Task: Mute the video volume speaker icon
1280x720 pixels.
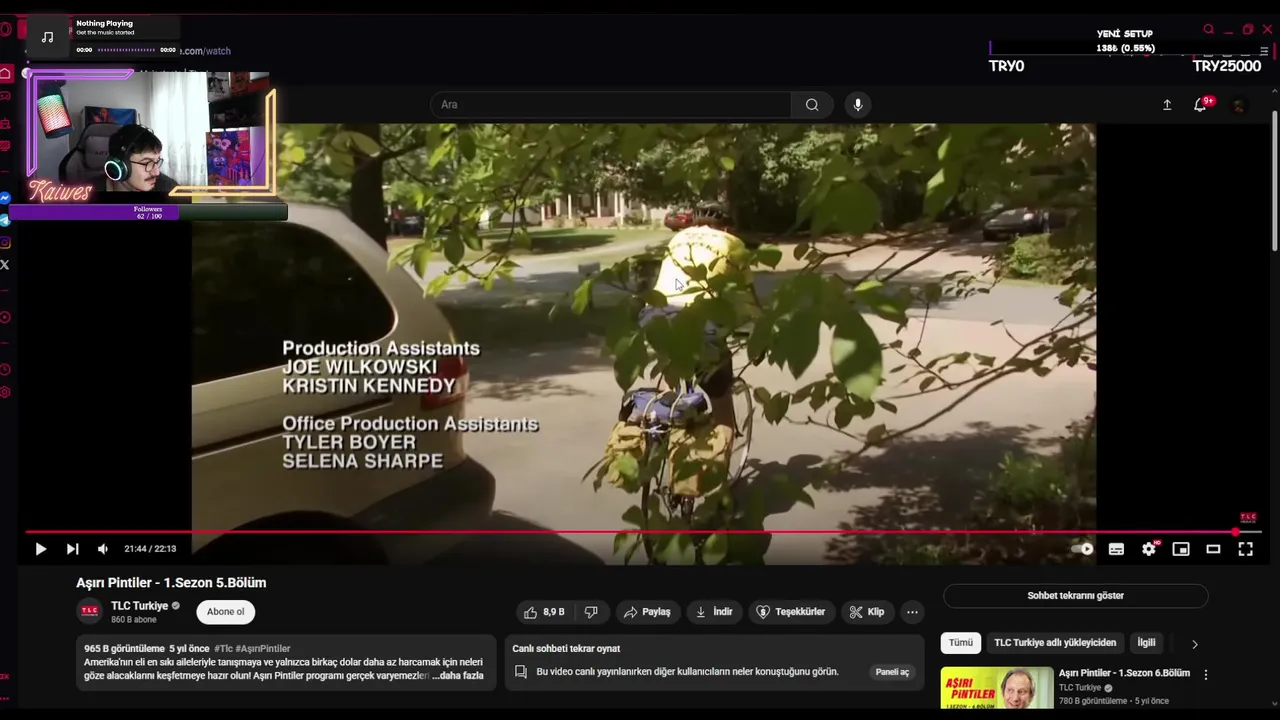Action: pos(103,549)
